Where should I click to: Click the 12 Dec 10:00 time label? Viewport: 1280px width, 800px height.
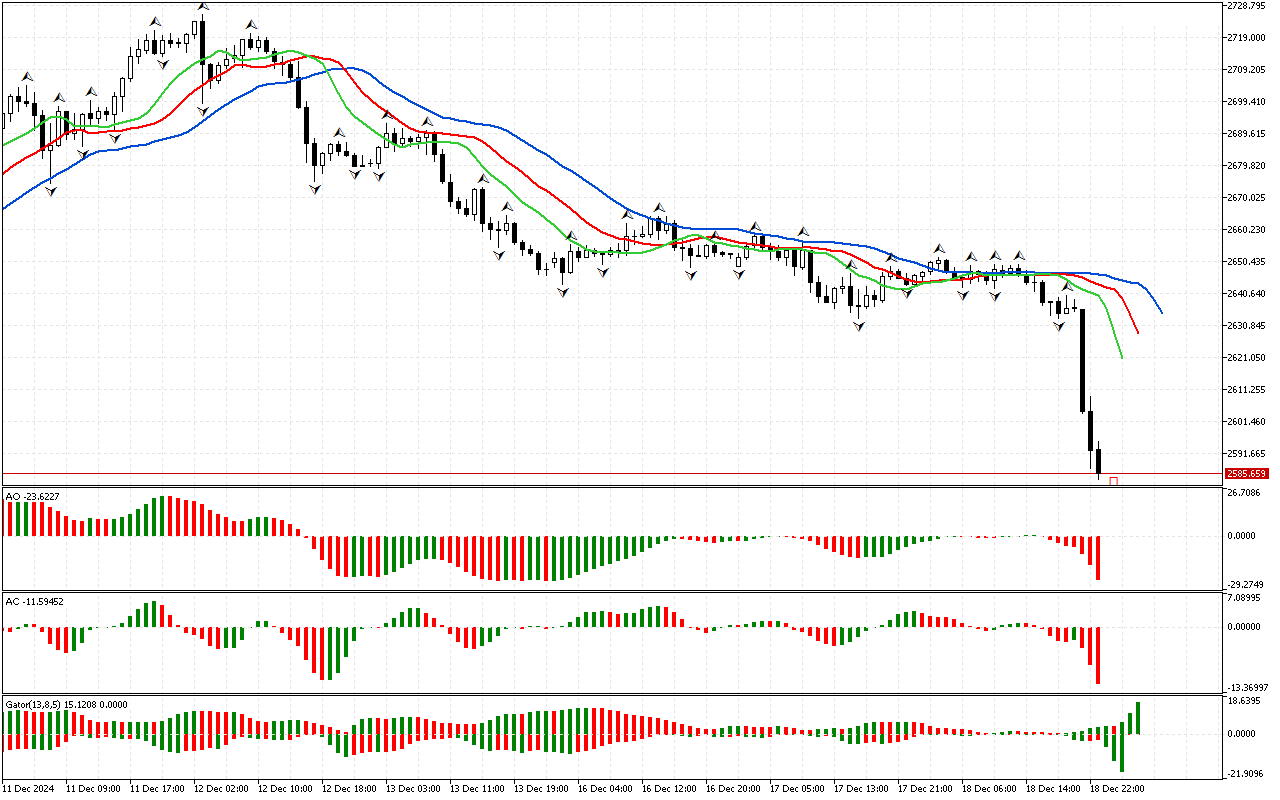286,789
